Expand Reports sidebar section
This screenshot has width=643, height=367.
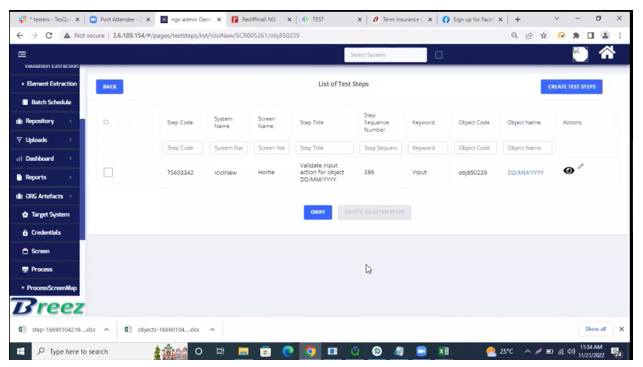(45, 178)
